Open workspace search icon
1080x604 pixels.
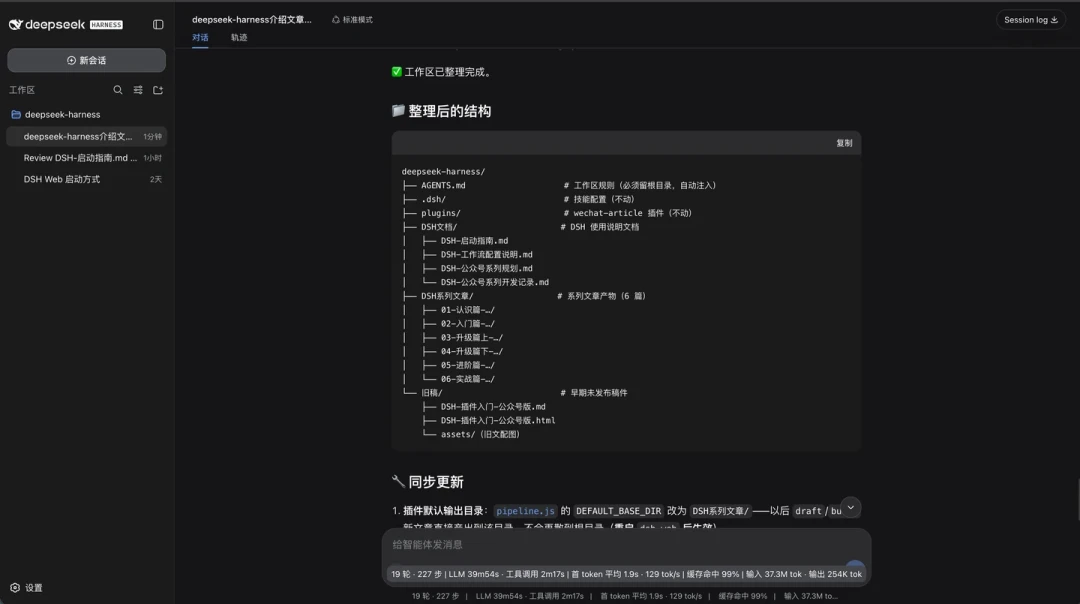click(x=118, y=90)
